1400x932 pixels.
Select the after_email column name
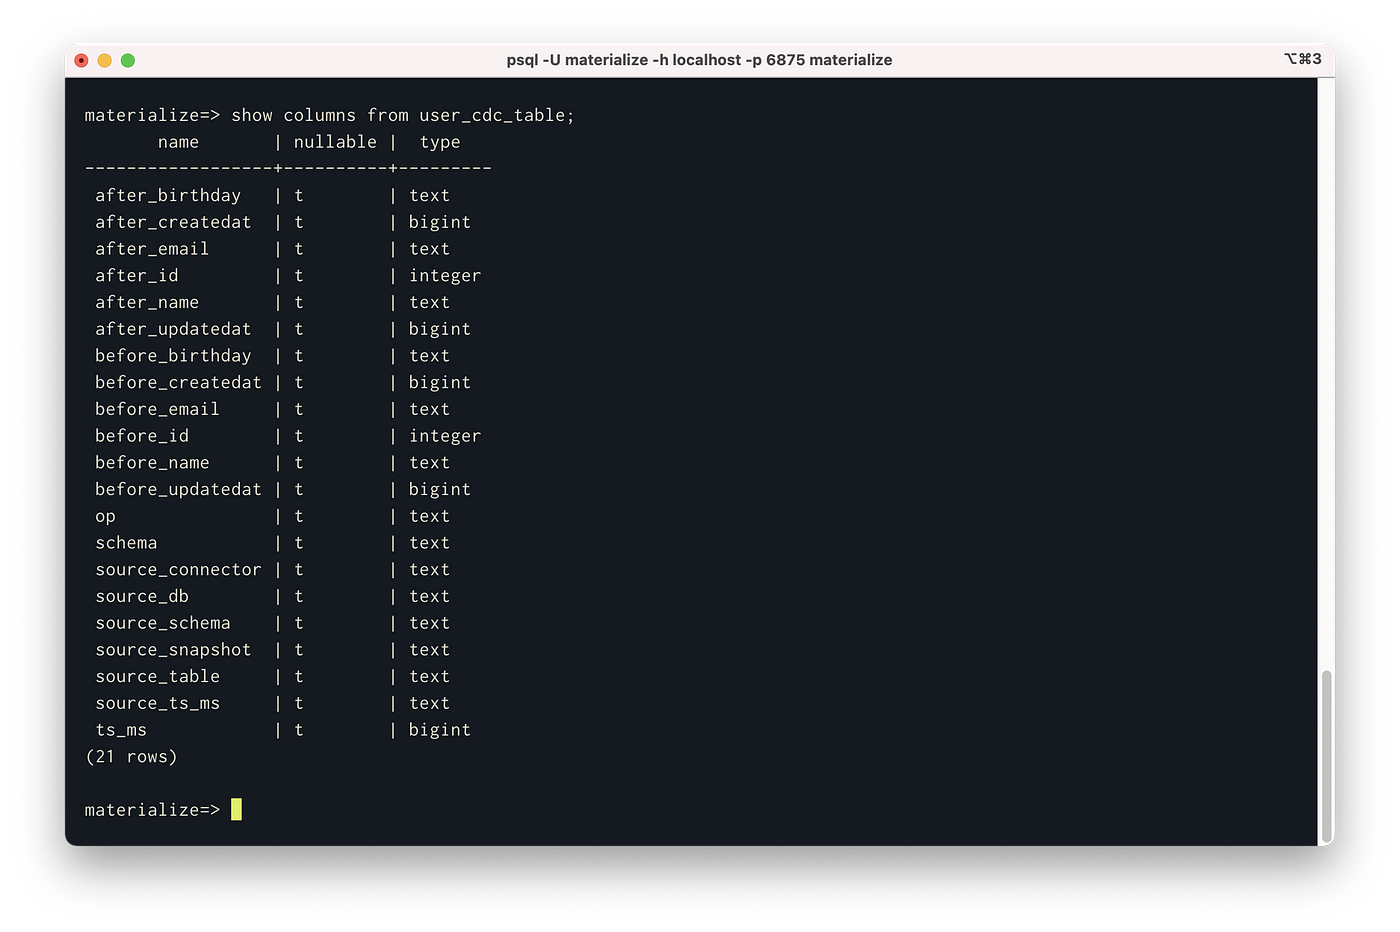tap(152, 249)
